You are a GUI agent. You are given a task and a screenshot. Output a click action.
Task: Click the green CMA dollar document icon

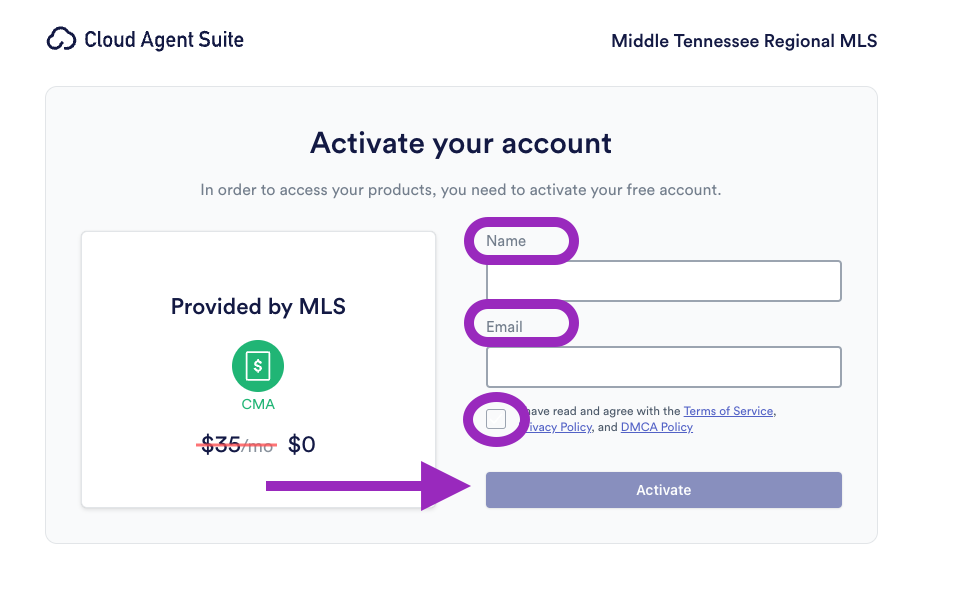tap(258, 366)
